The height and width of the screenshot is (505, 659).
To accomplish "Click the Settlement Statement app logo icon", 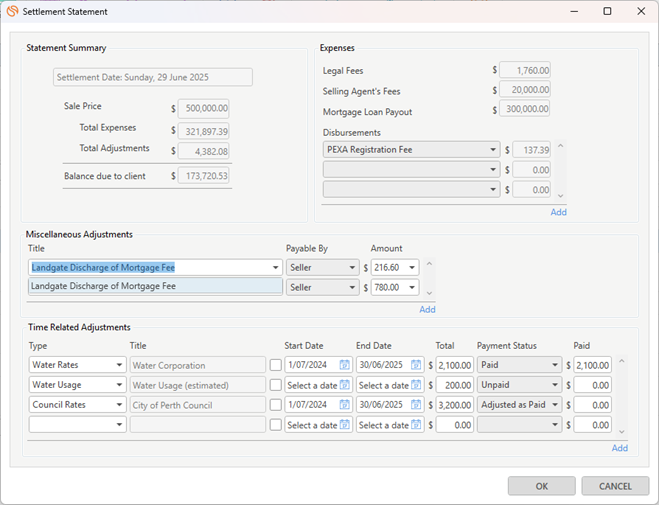I will [x=12, y=11].
